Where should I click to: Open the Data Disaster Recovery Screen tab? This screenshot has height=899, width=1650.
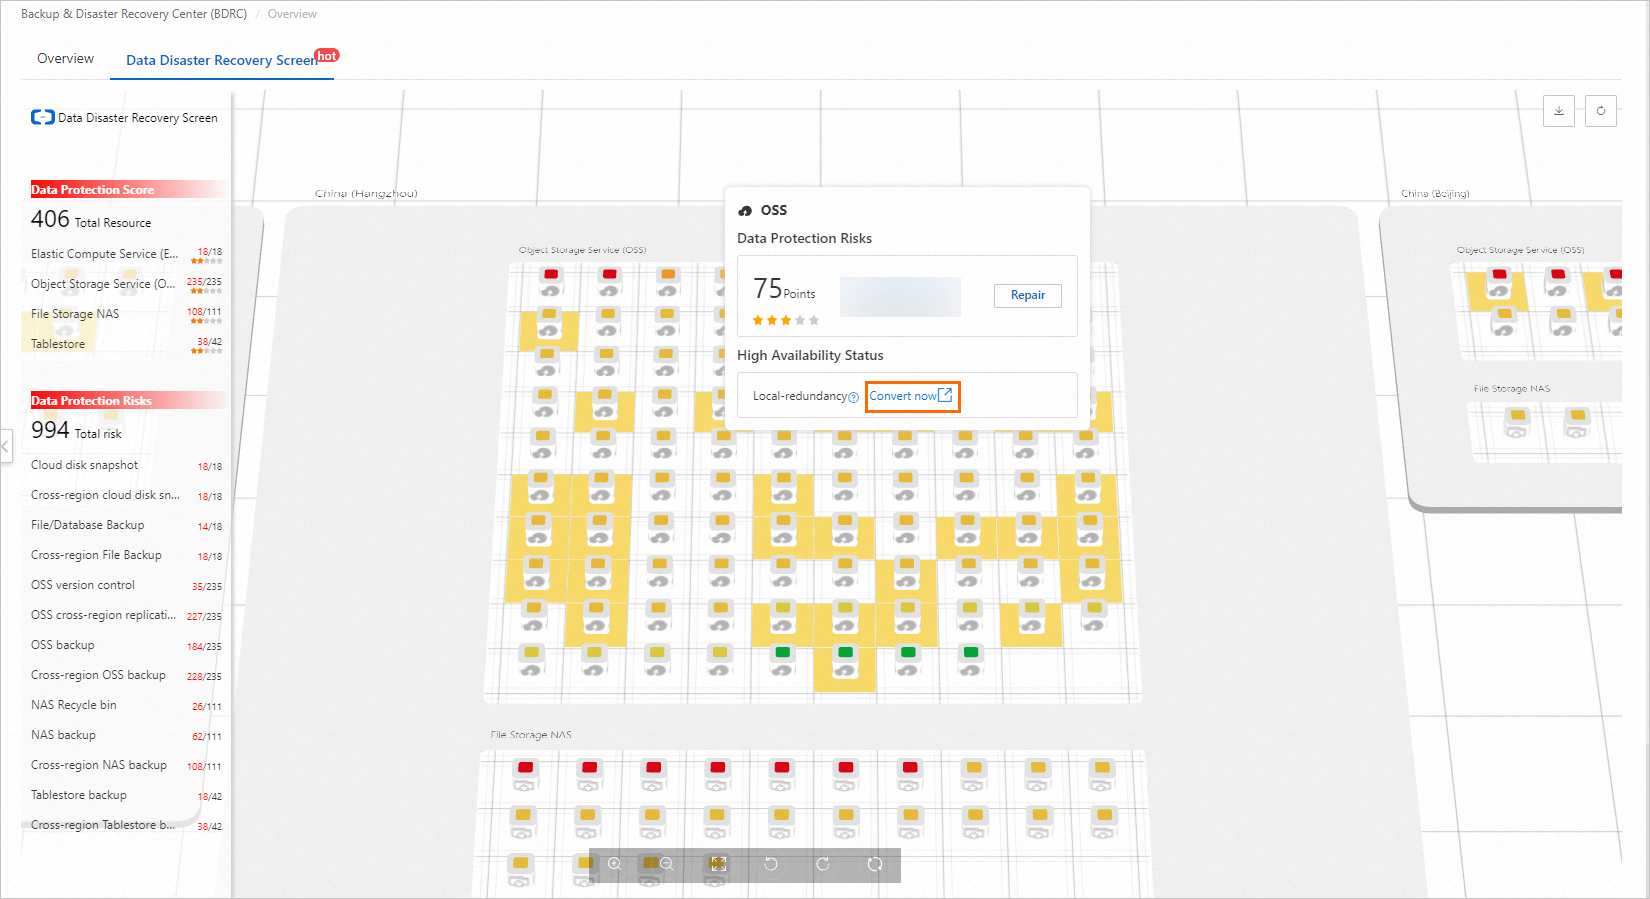pos(221,60)
